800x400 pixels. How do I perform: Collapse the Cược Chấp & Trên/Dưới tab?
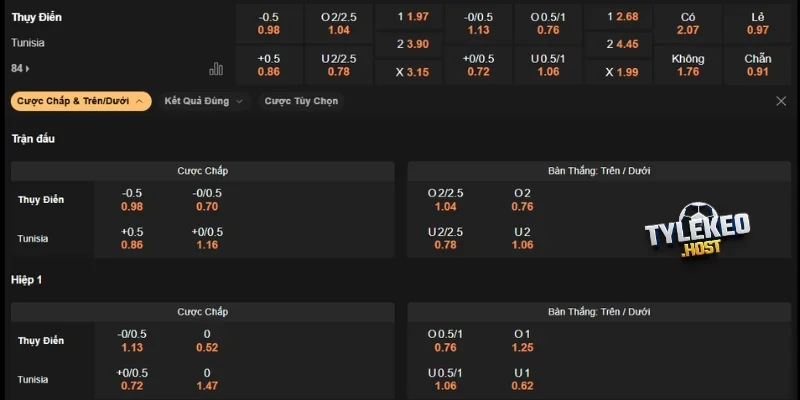81,101
